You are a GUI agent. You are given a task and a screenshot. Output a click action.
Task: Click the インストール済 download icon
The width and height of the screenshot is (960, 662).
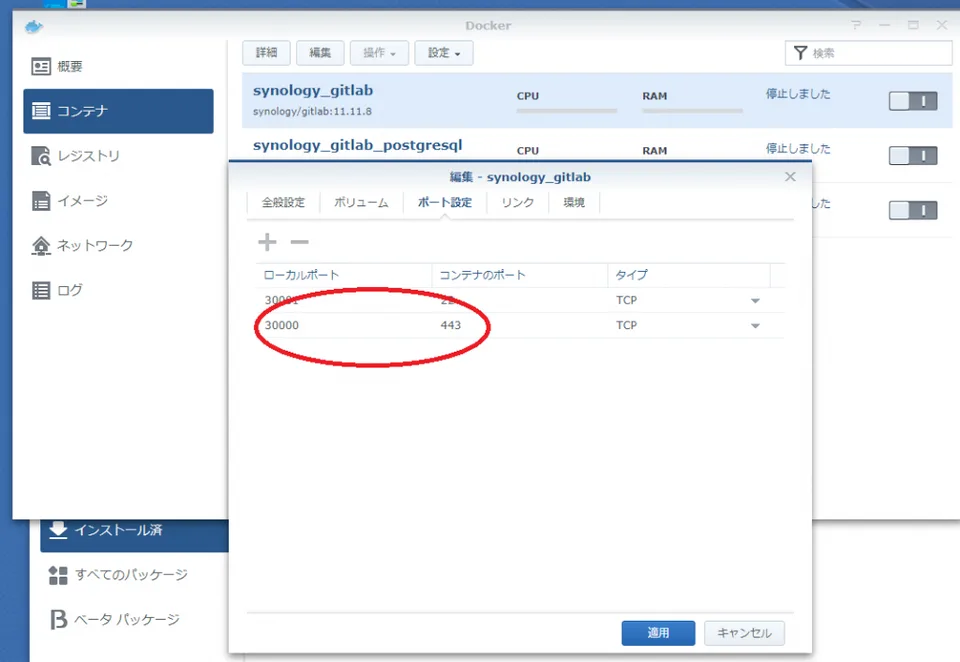click(x=58, y=530)
